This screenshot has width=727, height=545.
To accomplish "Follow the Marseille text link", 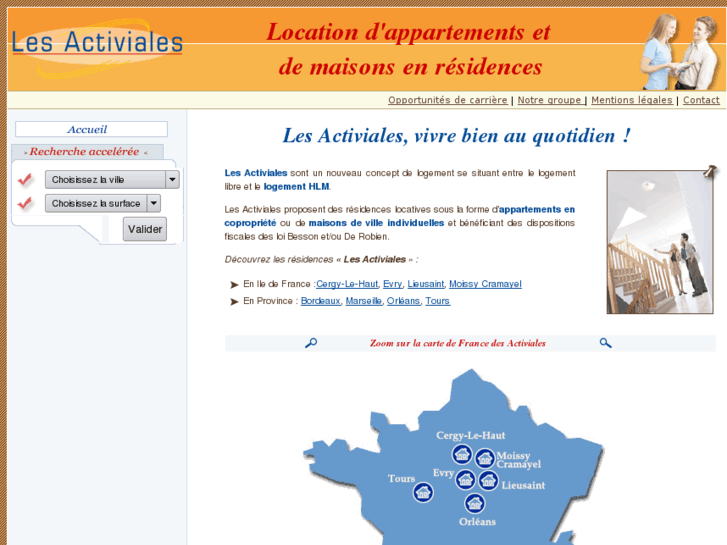I will 364,301.
